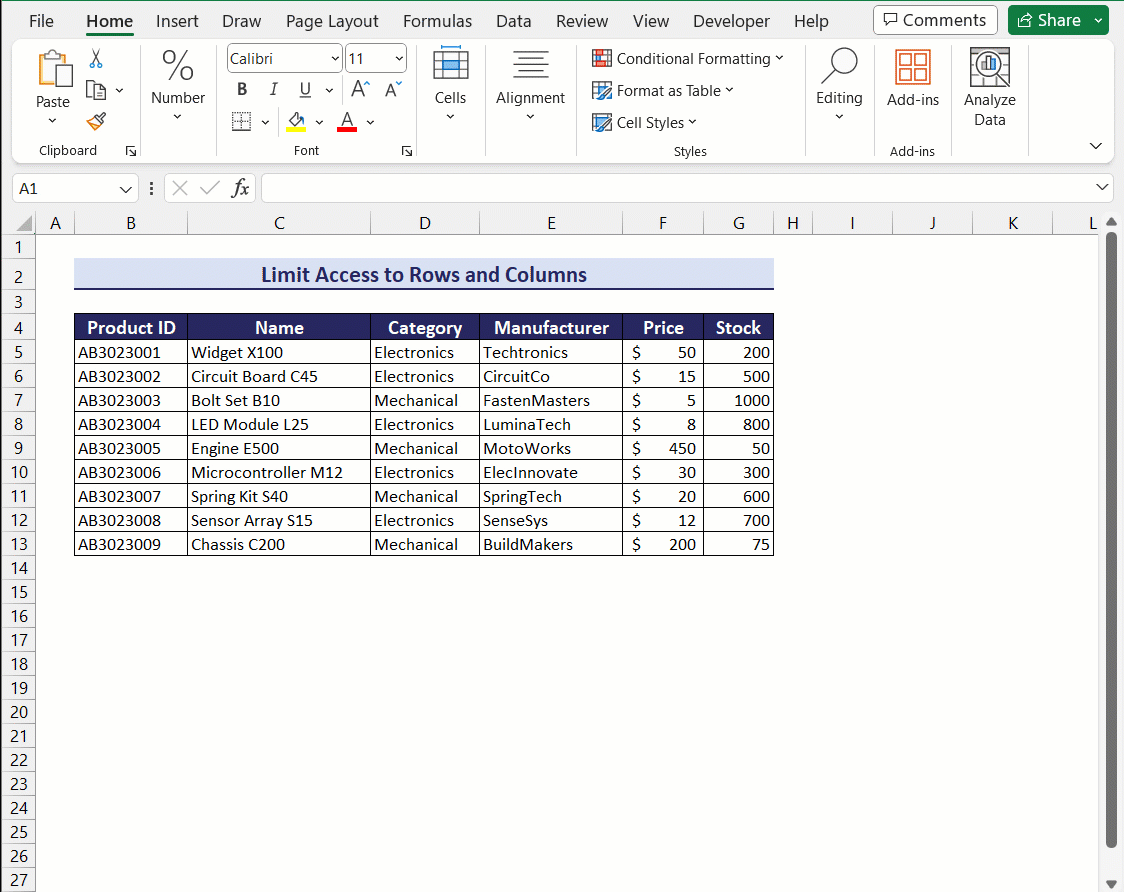
Task: Click the vertical scrollbar up arrow
Action: [1110, 222]
